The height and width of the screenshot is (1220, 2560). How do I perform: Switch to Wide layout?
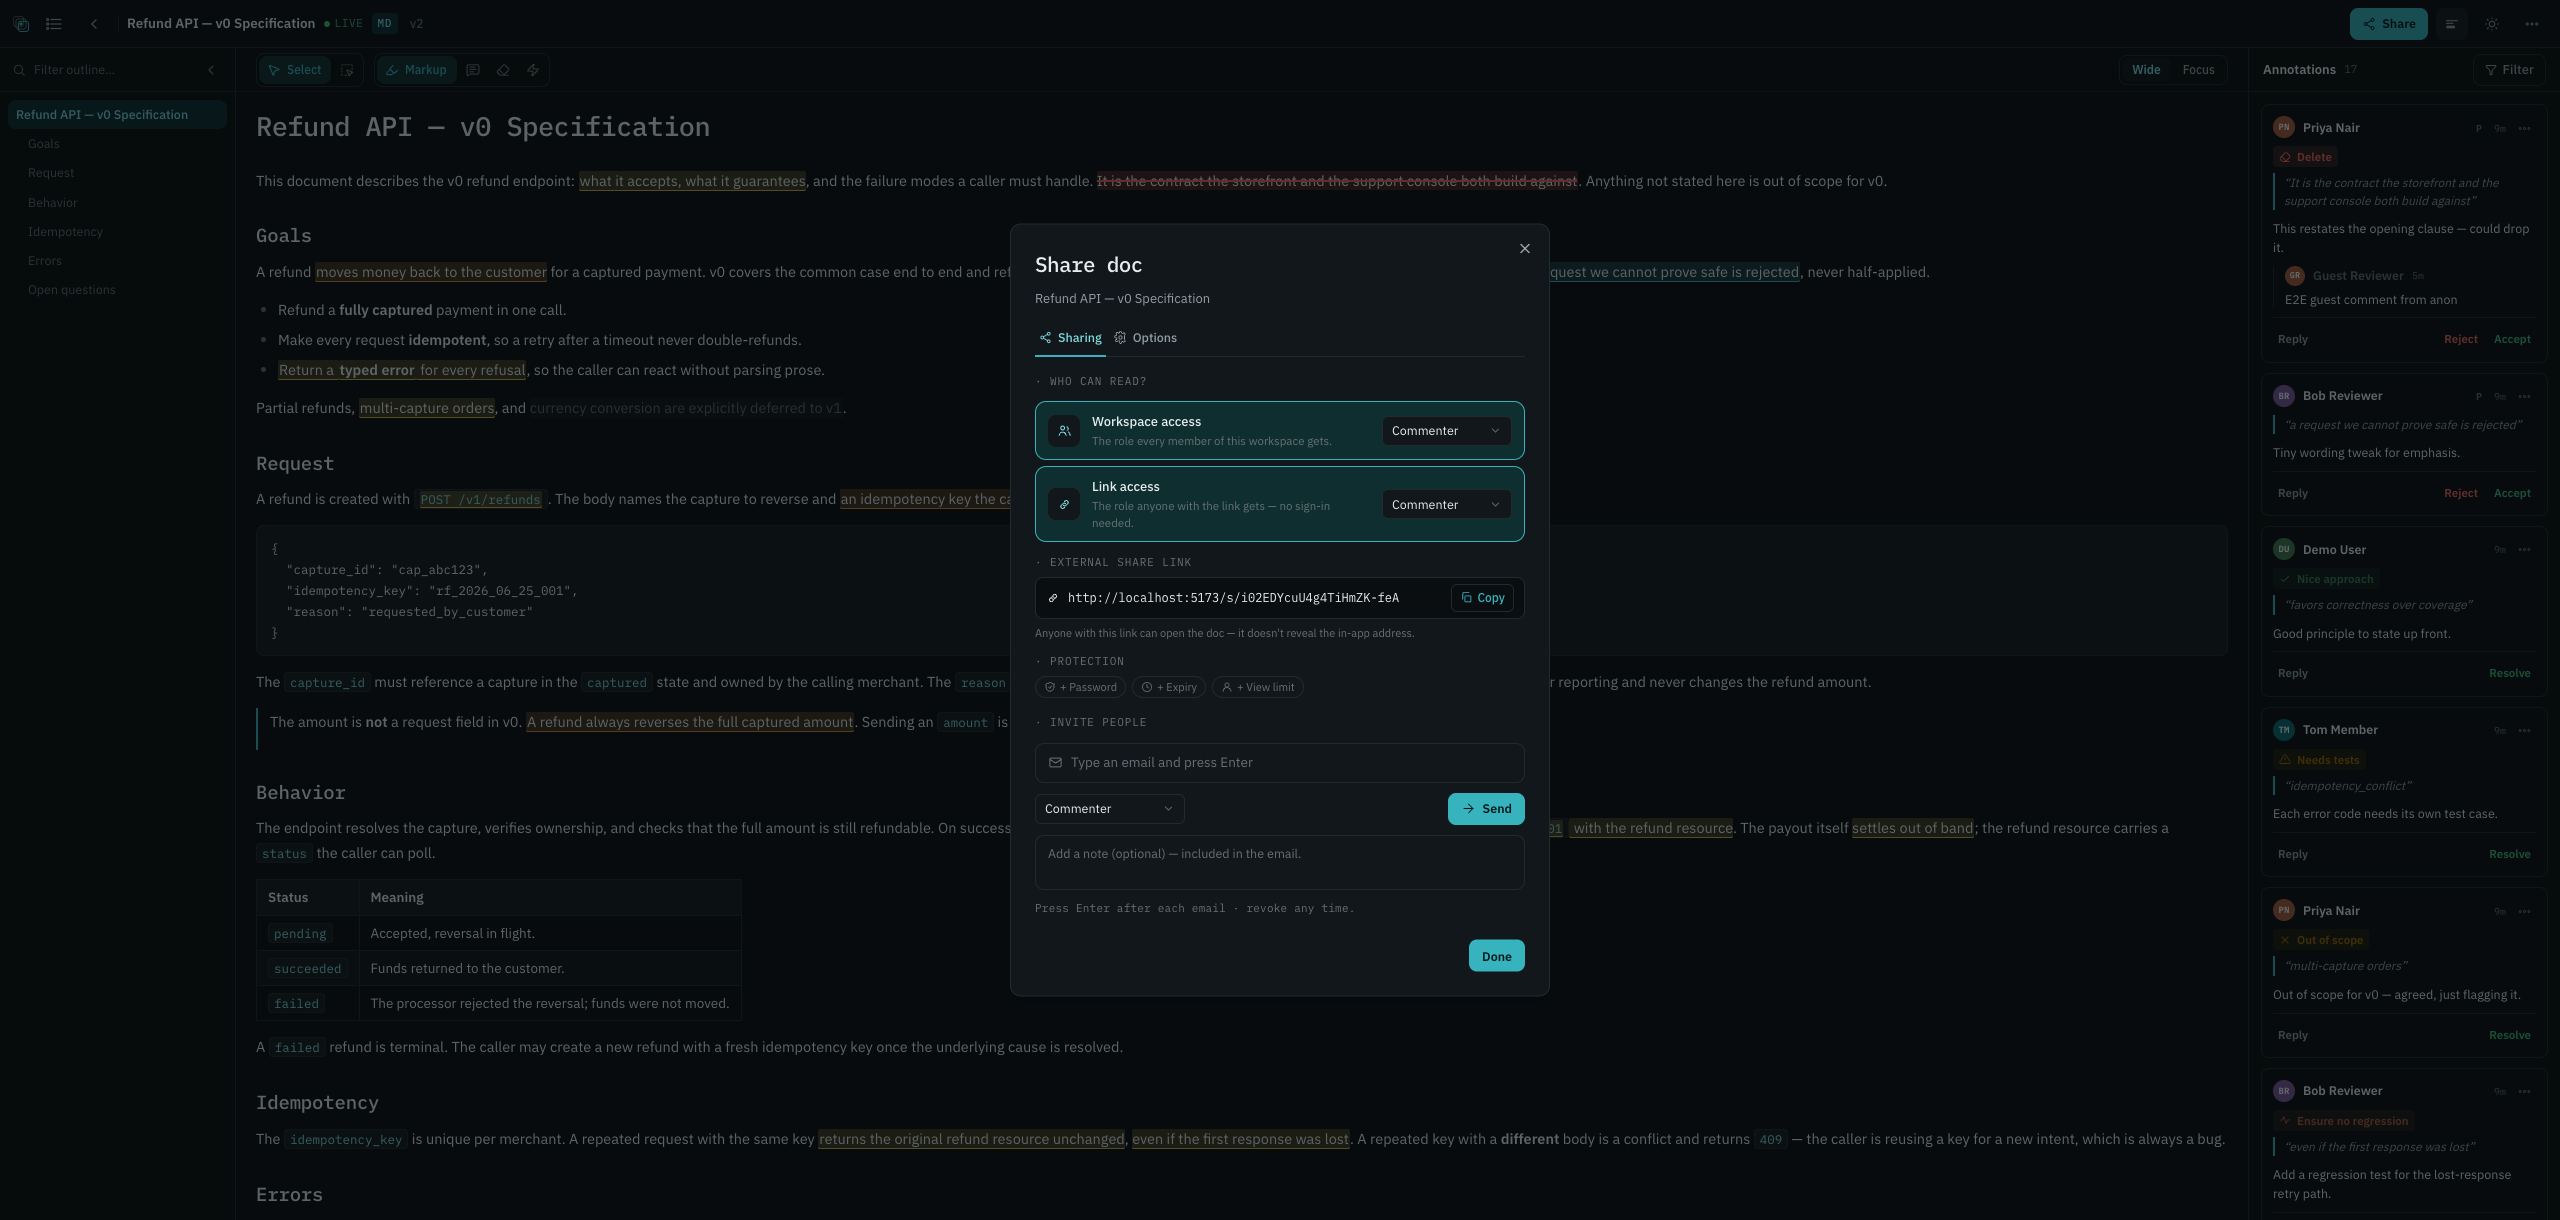[2146, 70]
